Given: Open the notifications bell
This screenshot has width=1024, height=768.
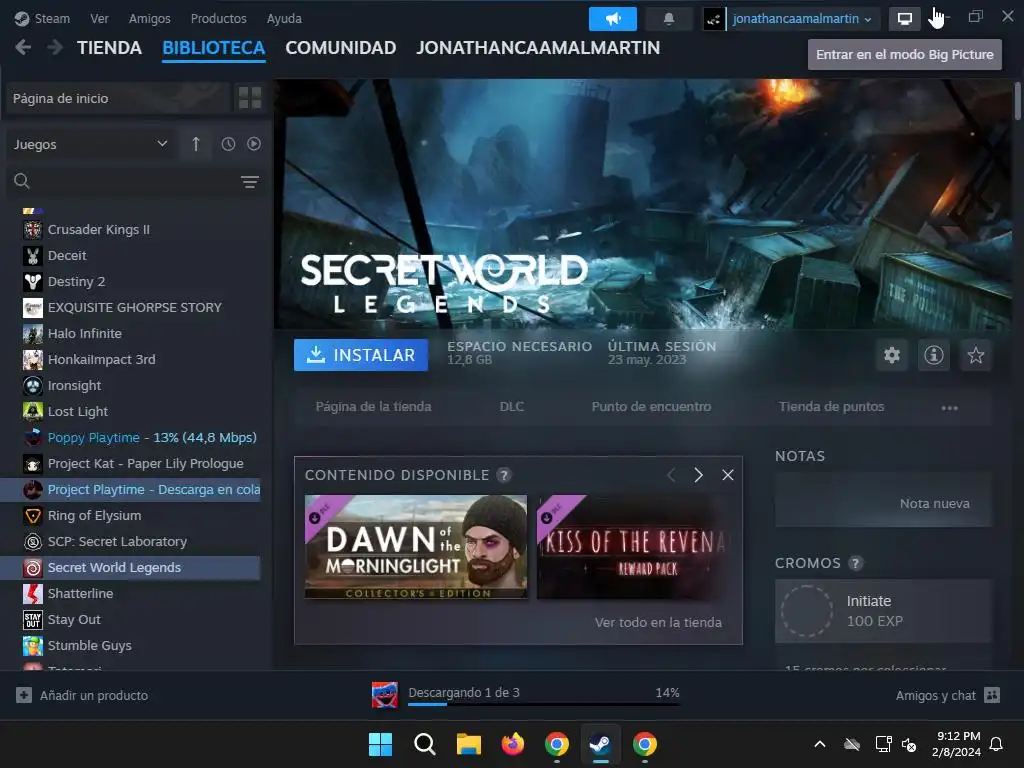Looking at the screenshot, I should tap(669, 19).
